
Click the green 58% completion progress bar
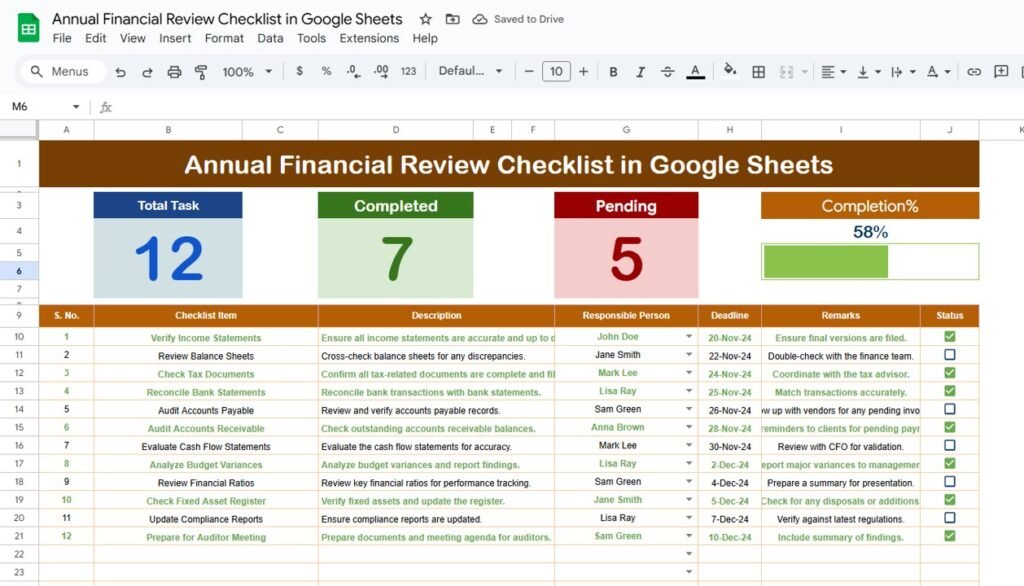(x=824, y=261)
